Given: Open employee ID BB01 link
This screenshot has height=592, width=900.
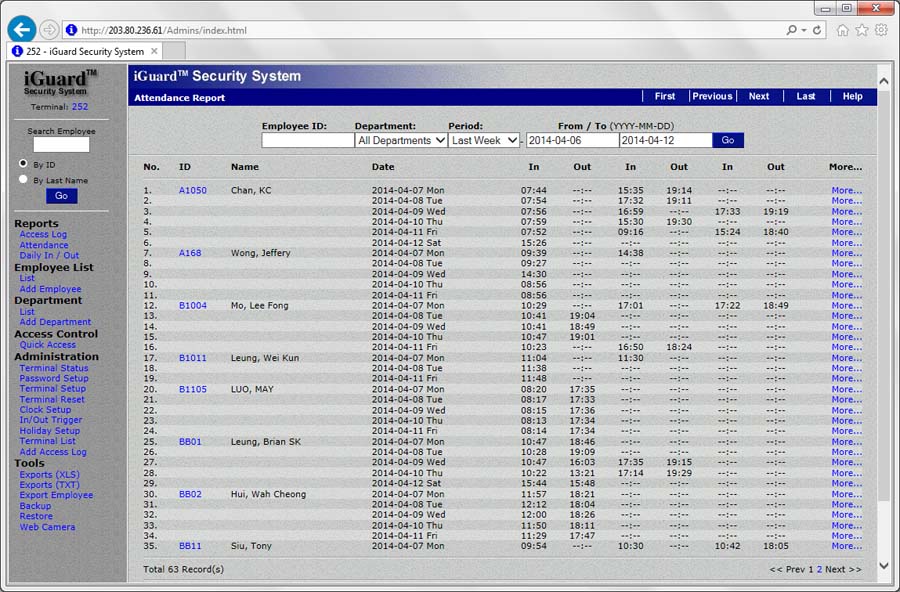Looking at the screenshot, I should tap(190, 442).
